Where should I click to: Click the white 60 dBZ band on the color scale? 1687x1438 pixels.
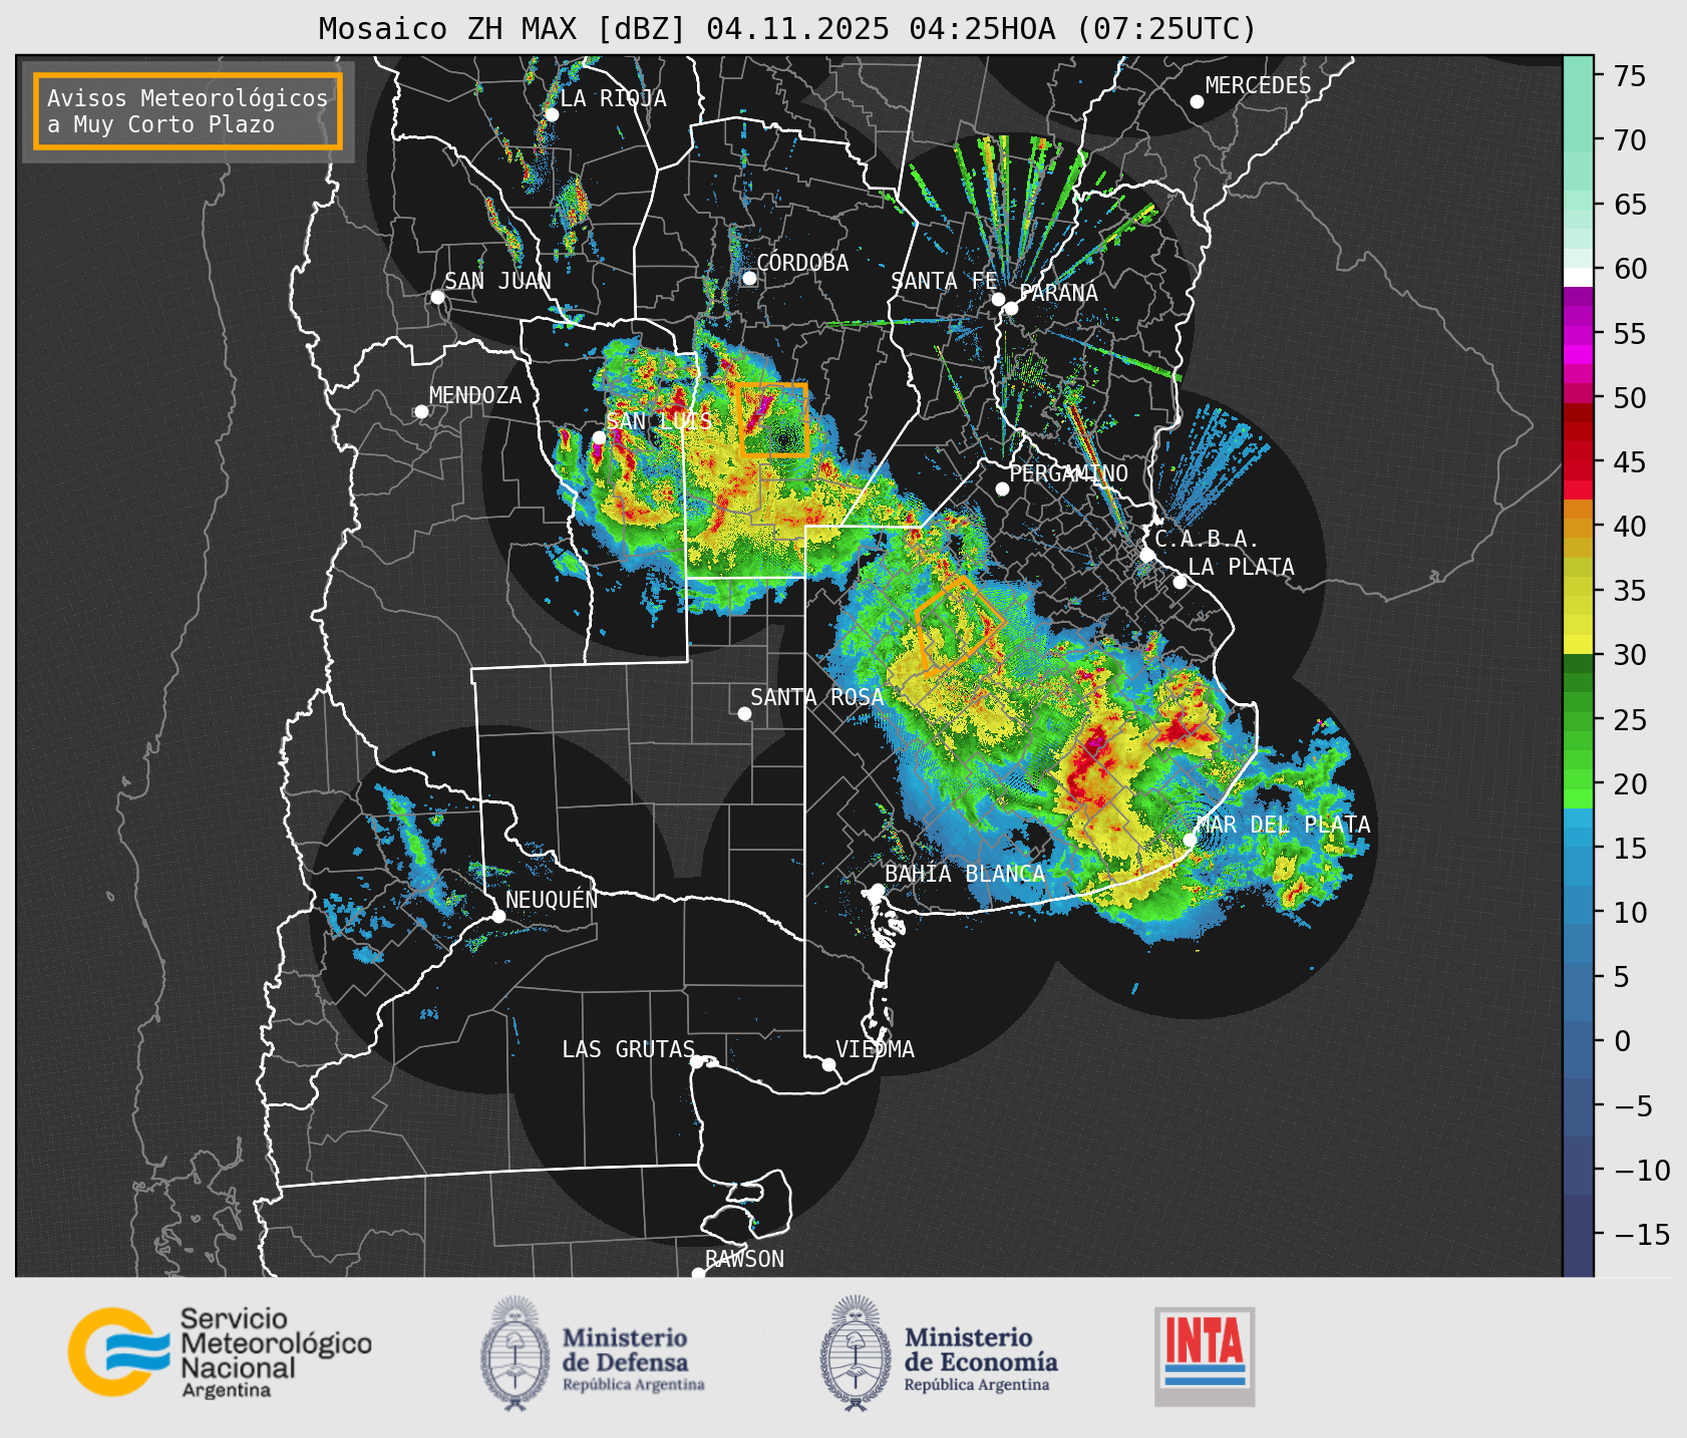pyautogui.click(x=1578, y=276)
